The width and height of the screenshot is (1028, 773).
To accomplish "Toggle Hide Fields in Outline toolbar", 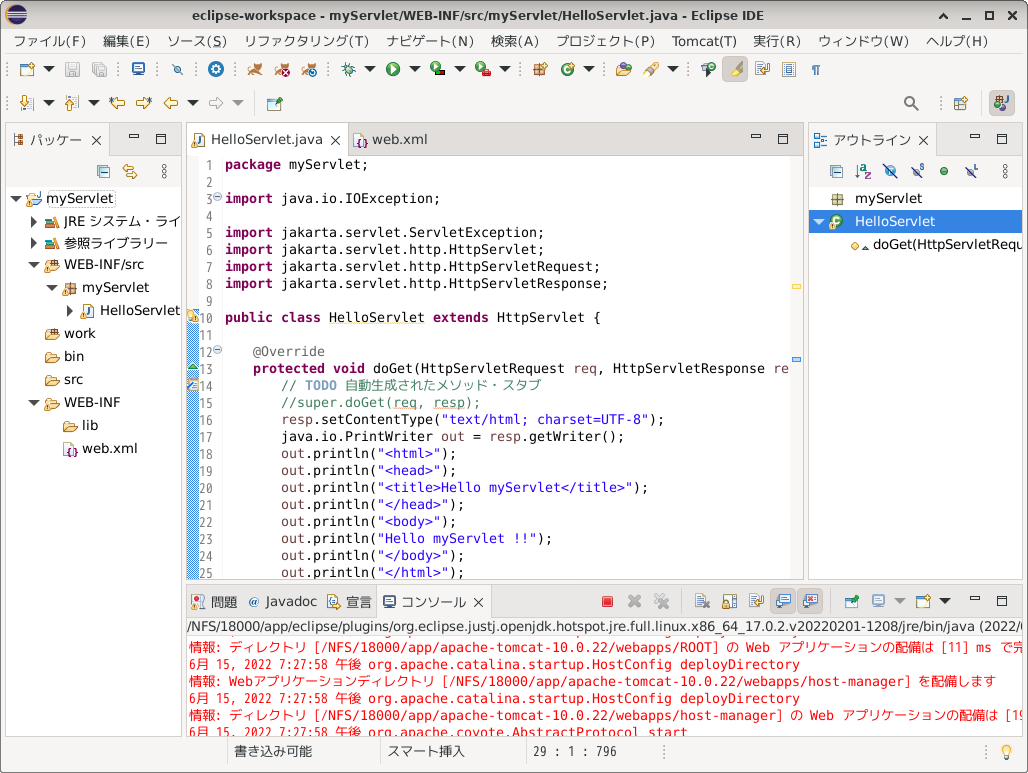I will [890, 172].
